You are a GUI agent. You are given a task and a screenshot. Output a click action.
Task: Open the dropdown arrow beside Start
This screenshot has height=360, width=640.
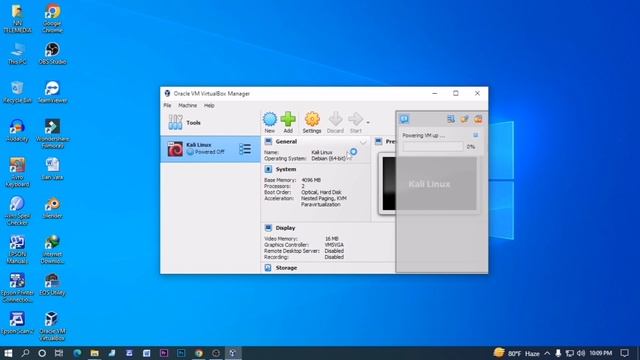click(x=368, y=122)
